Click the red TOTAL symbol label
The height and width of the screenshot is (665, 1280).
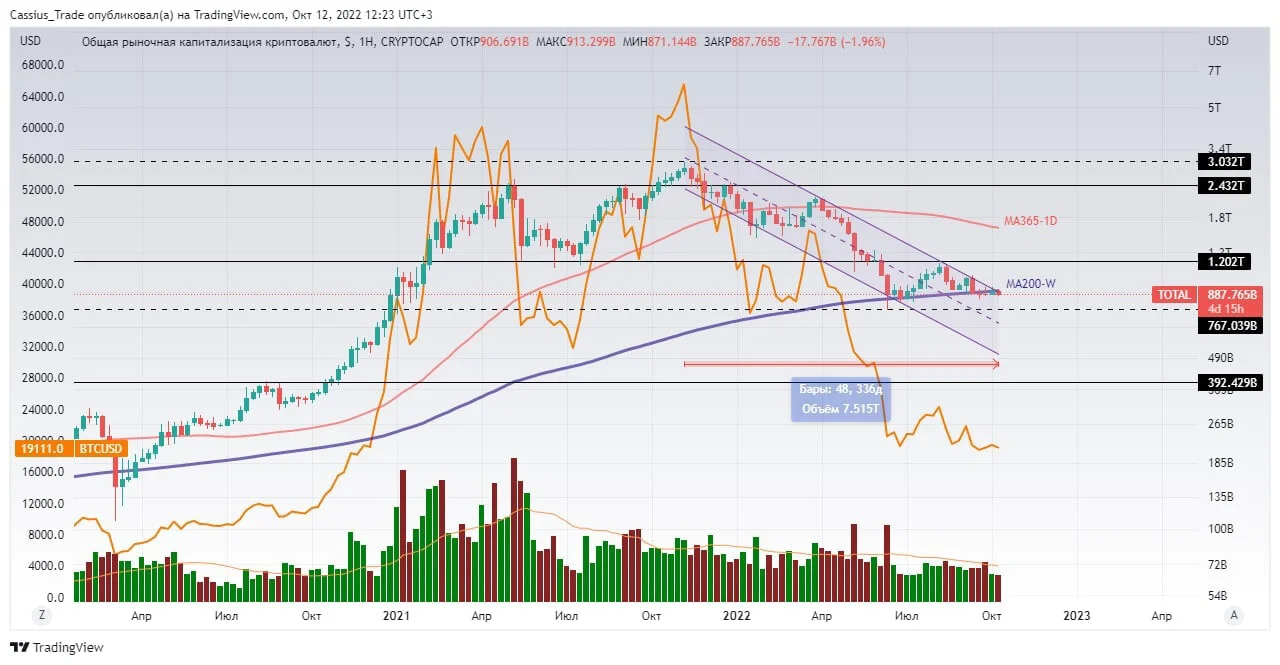pos(1175,295)
